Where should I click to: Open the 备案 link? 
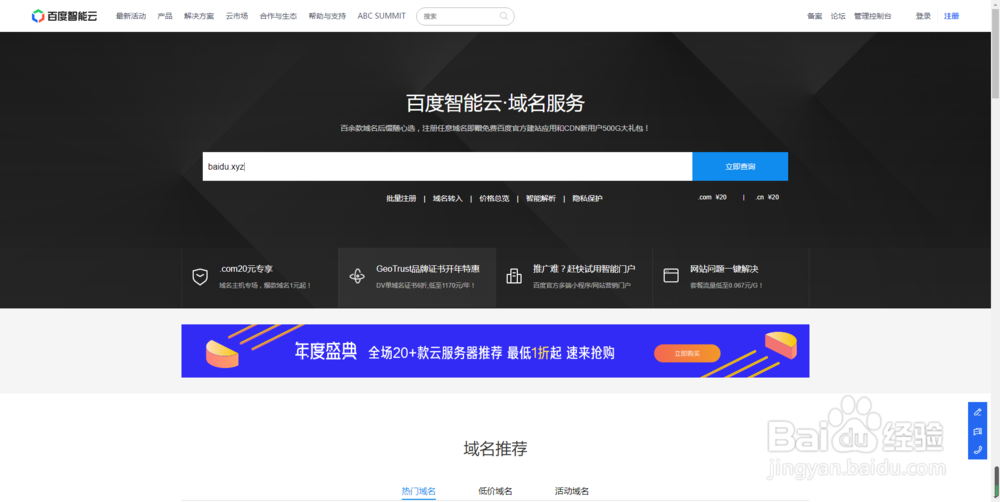click(x=814, y=16)
